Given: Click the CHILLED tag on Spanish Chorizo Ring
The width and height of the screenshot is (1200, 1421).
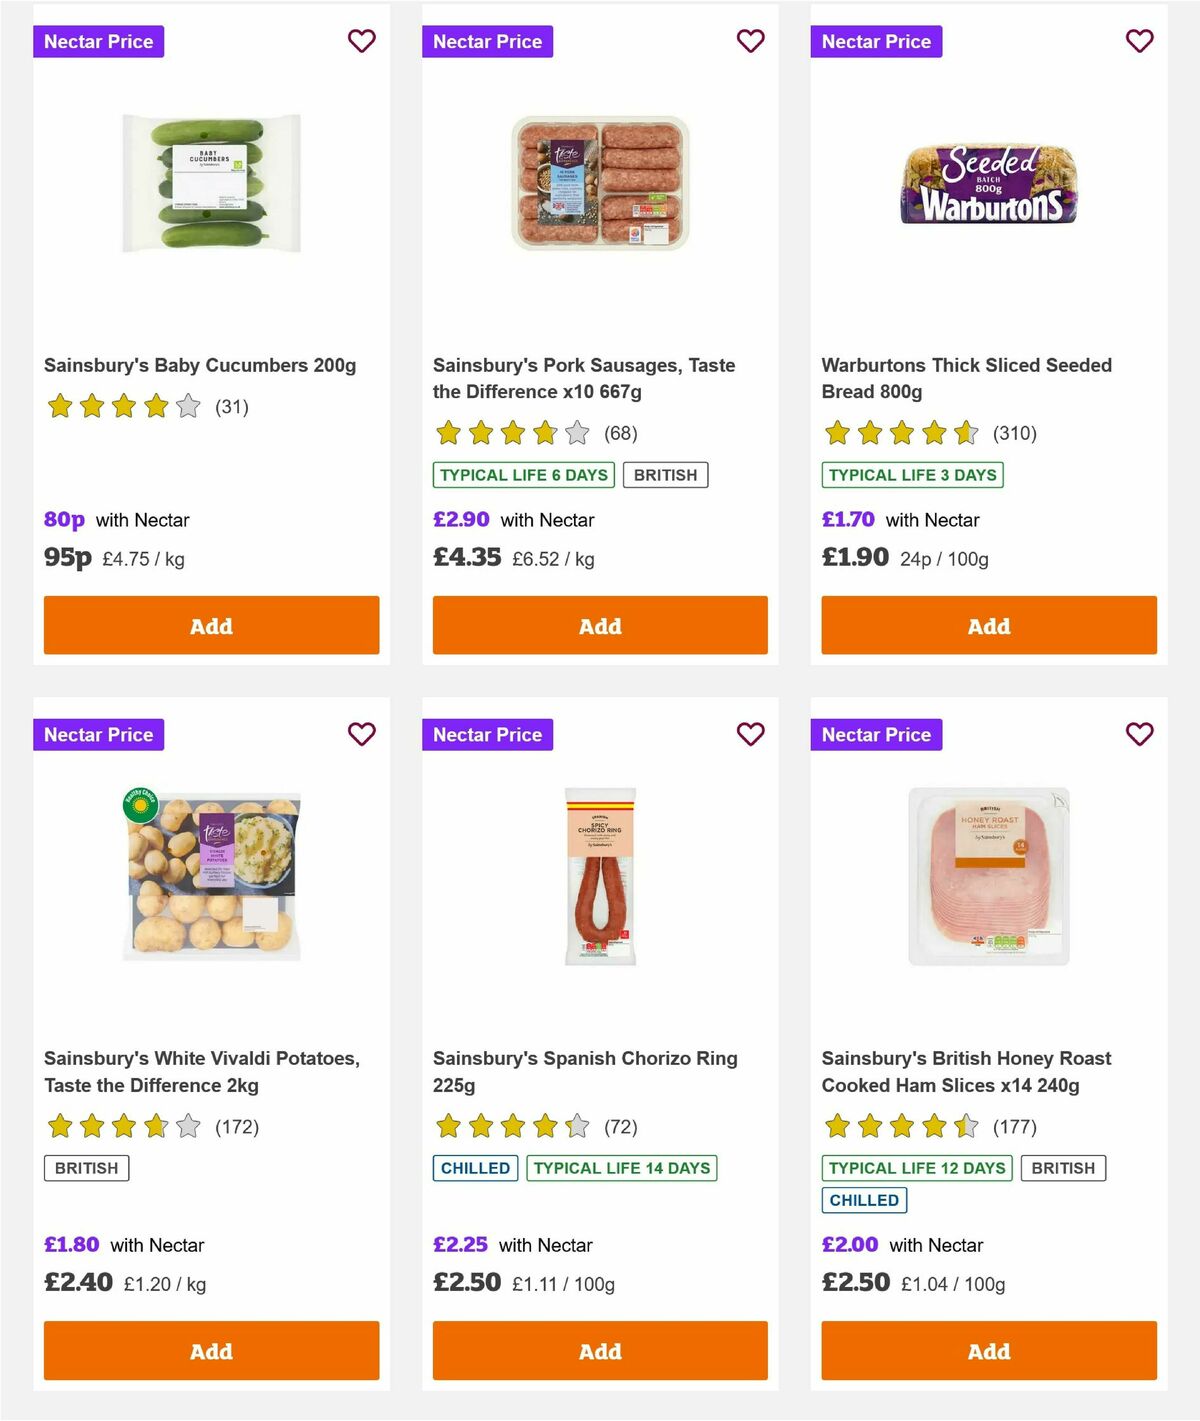Looking at the screenshot, I should click(x=474, y=1167).
